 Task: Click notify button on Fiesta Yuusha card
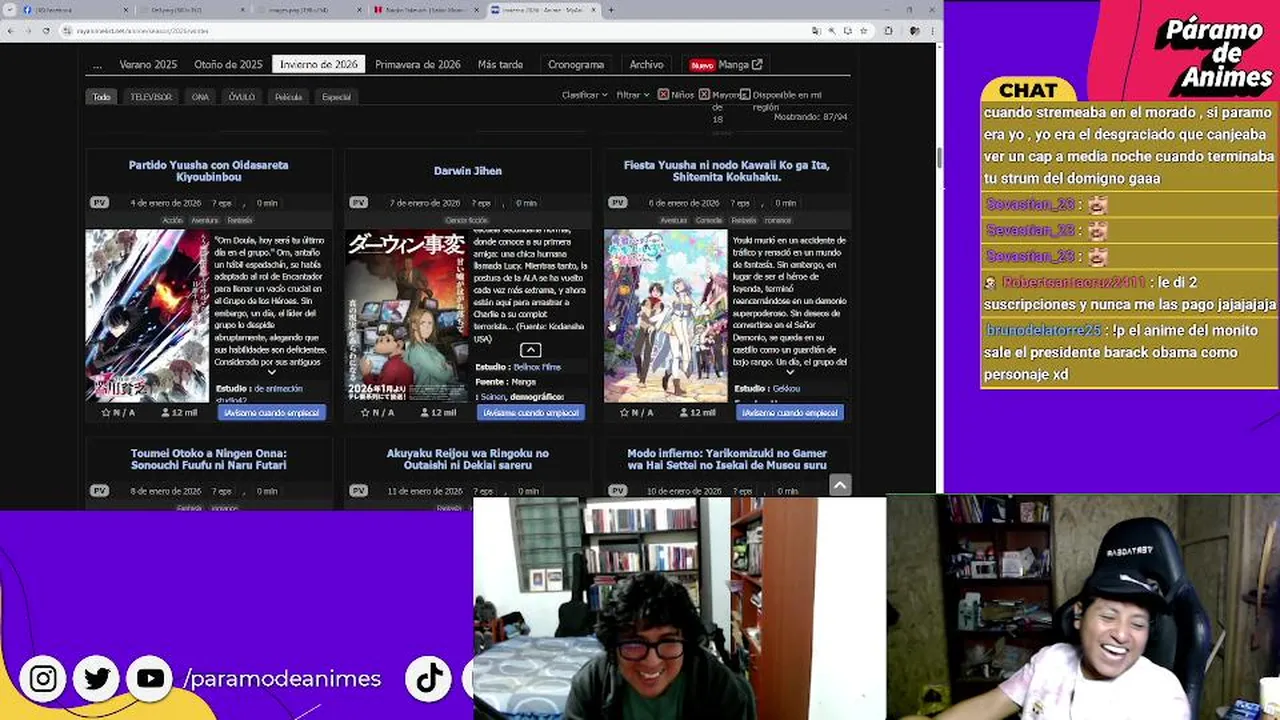click(x=790, y=412)
